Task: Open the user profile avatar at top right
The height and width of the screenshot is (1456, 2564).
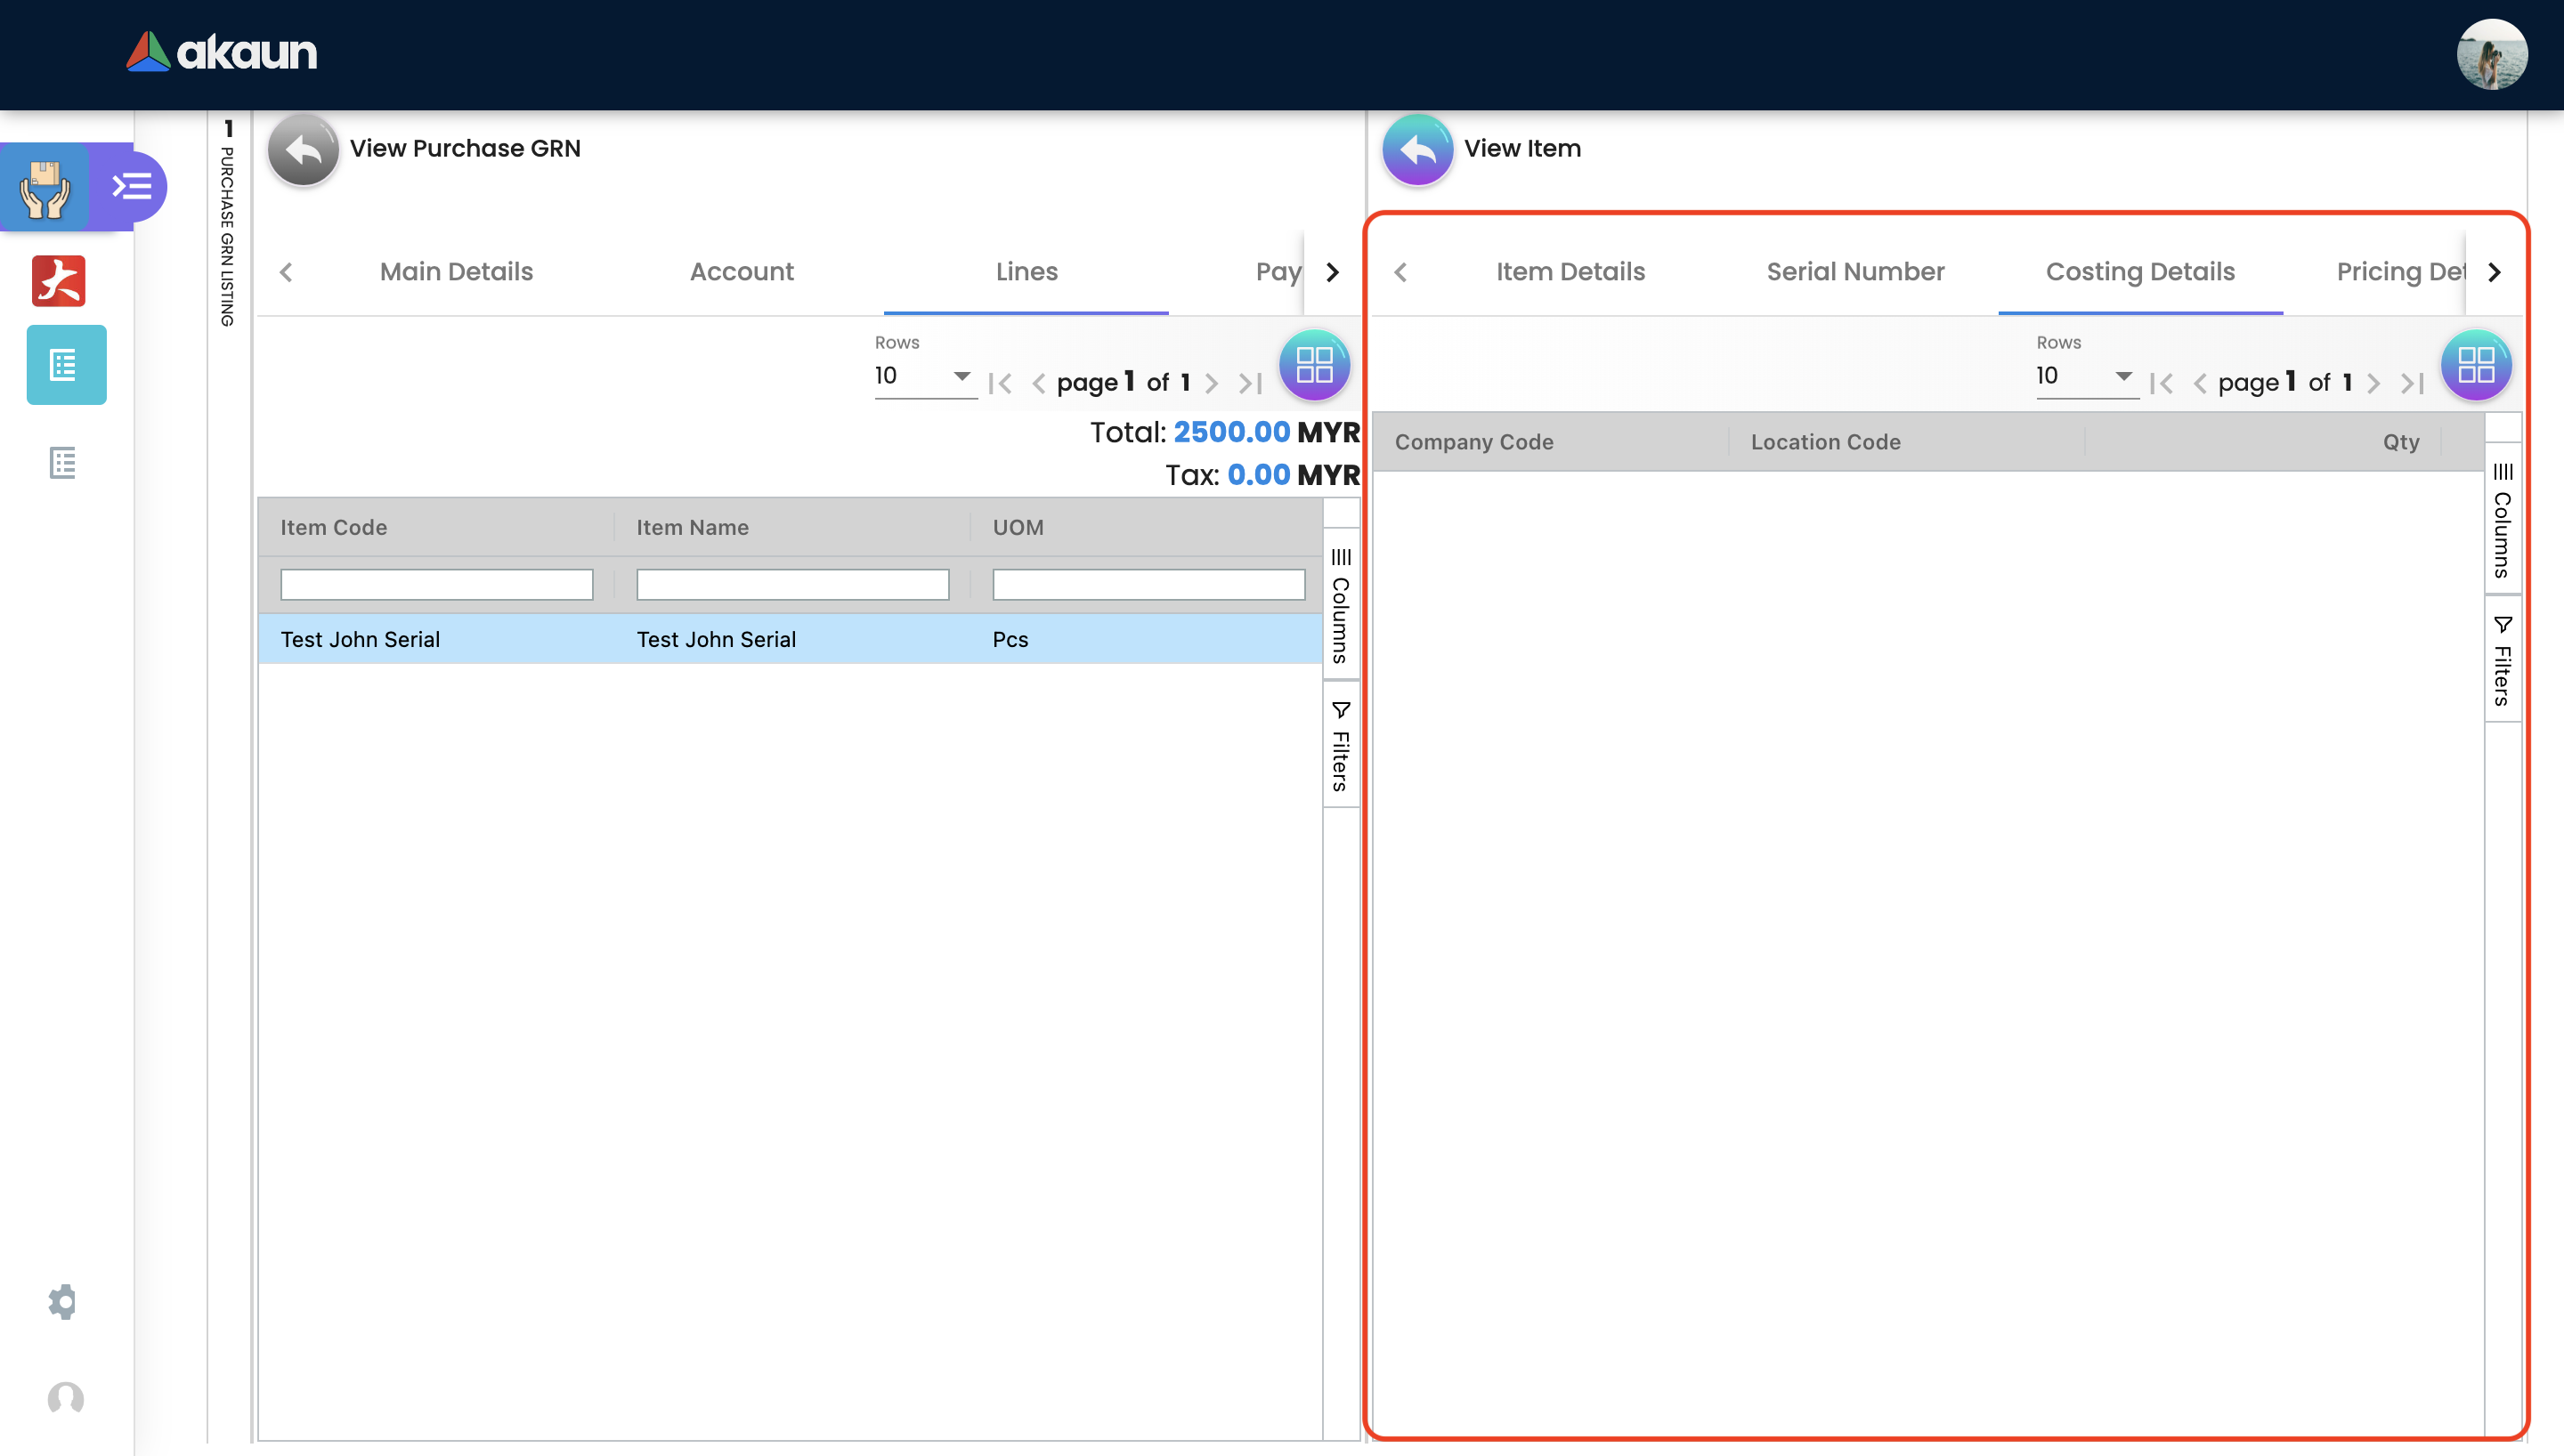Action: pos(2491,55)
